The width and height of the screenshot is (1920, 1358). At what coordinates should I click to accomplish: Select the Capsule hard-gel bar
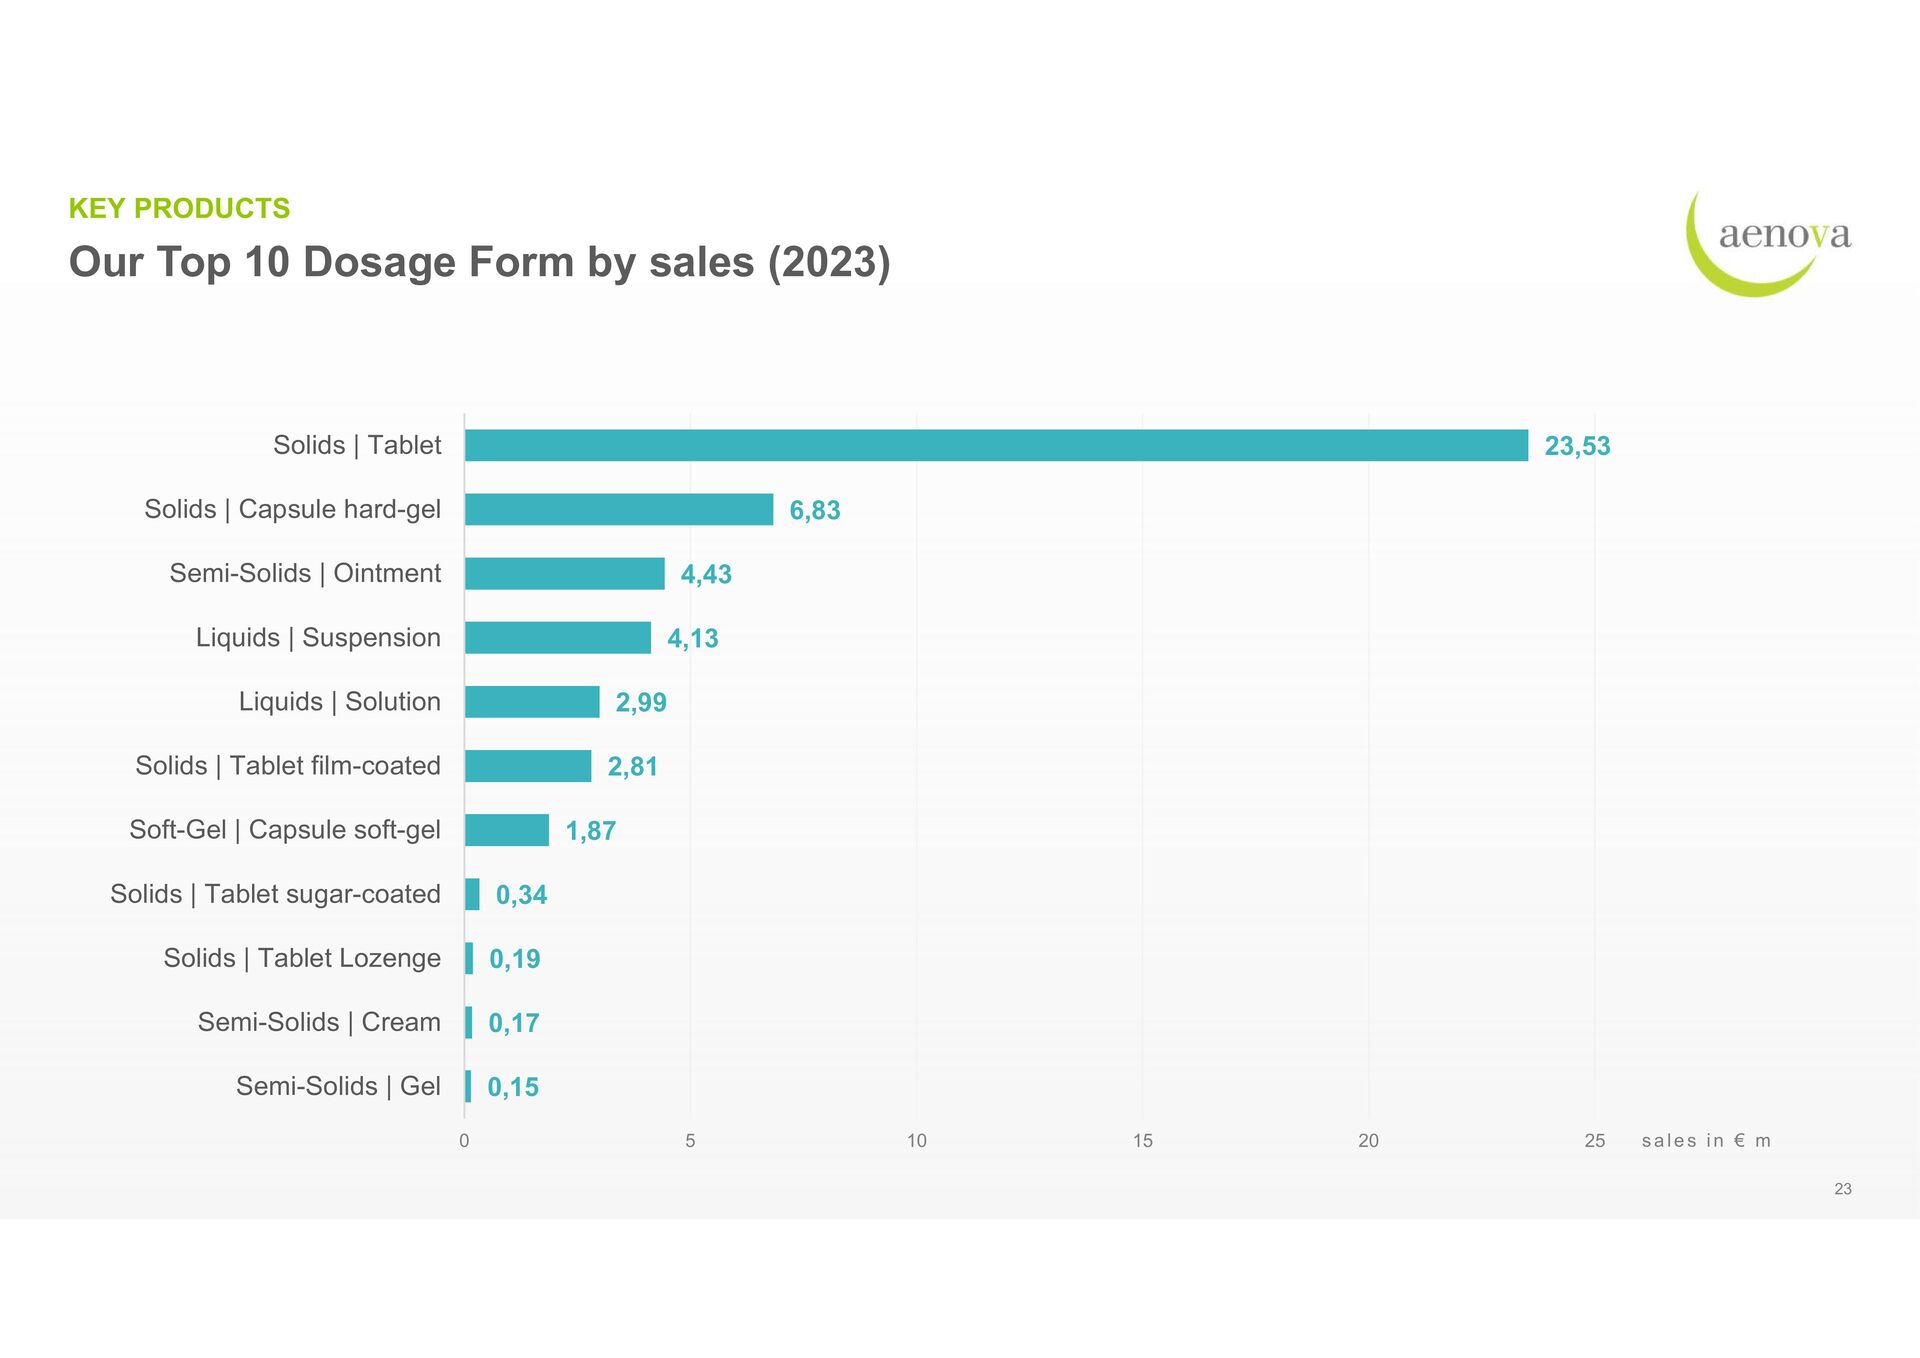(619, 509)
